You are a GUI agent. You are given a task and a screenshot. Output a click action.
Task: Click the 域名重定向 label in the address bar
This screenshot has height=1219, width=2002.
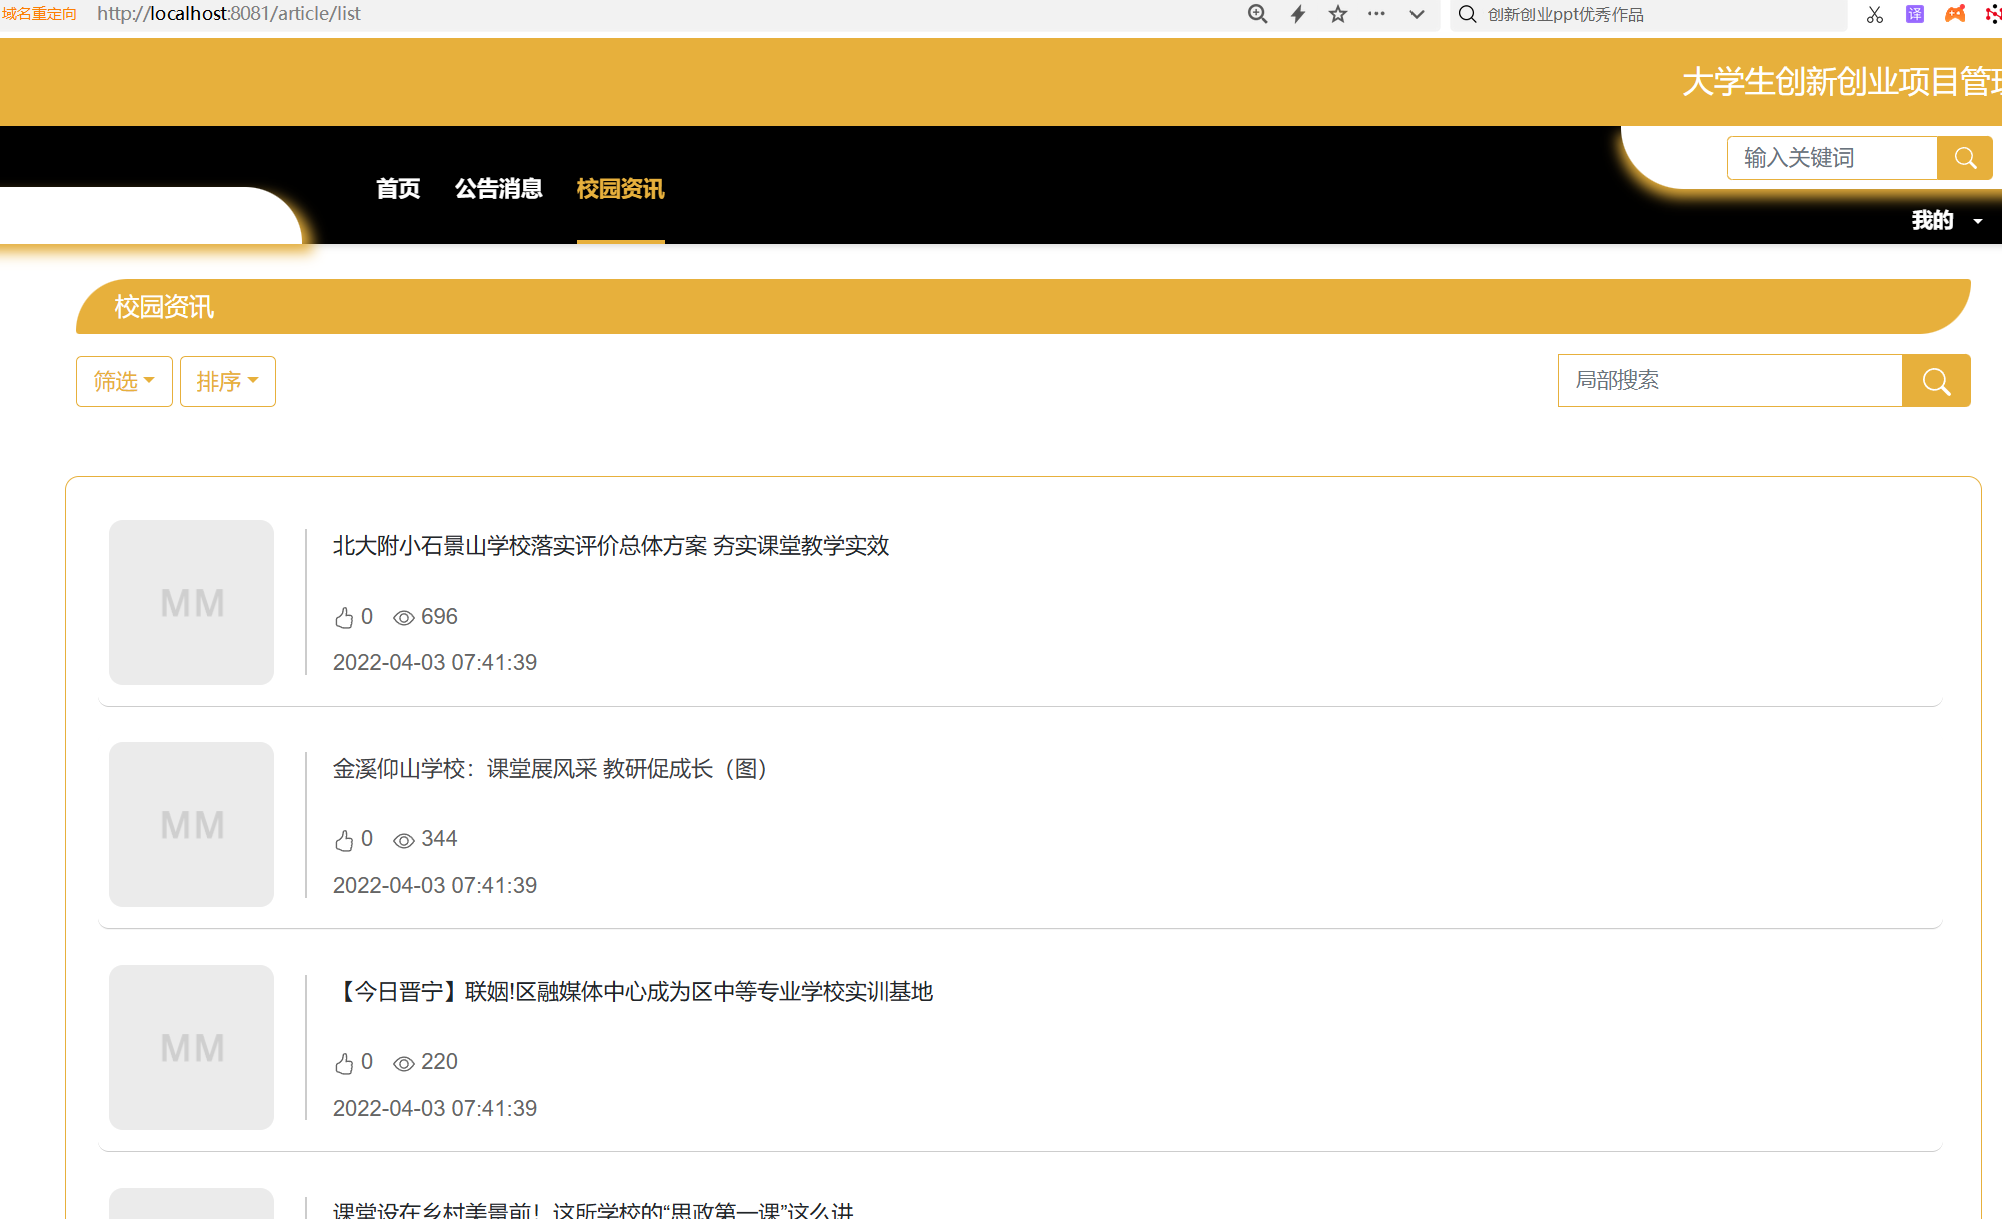[39, 14]
